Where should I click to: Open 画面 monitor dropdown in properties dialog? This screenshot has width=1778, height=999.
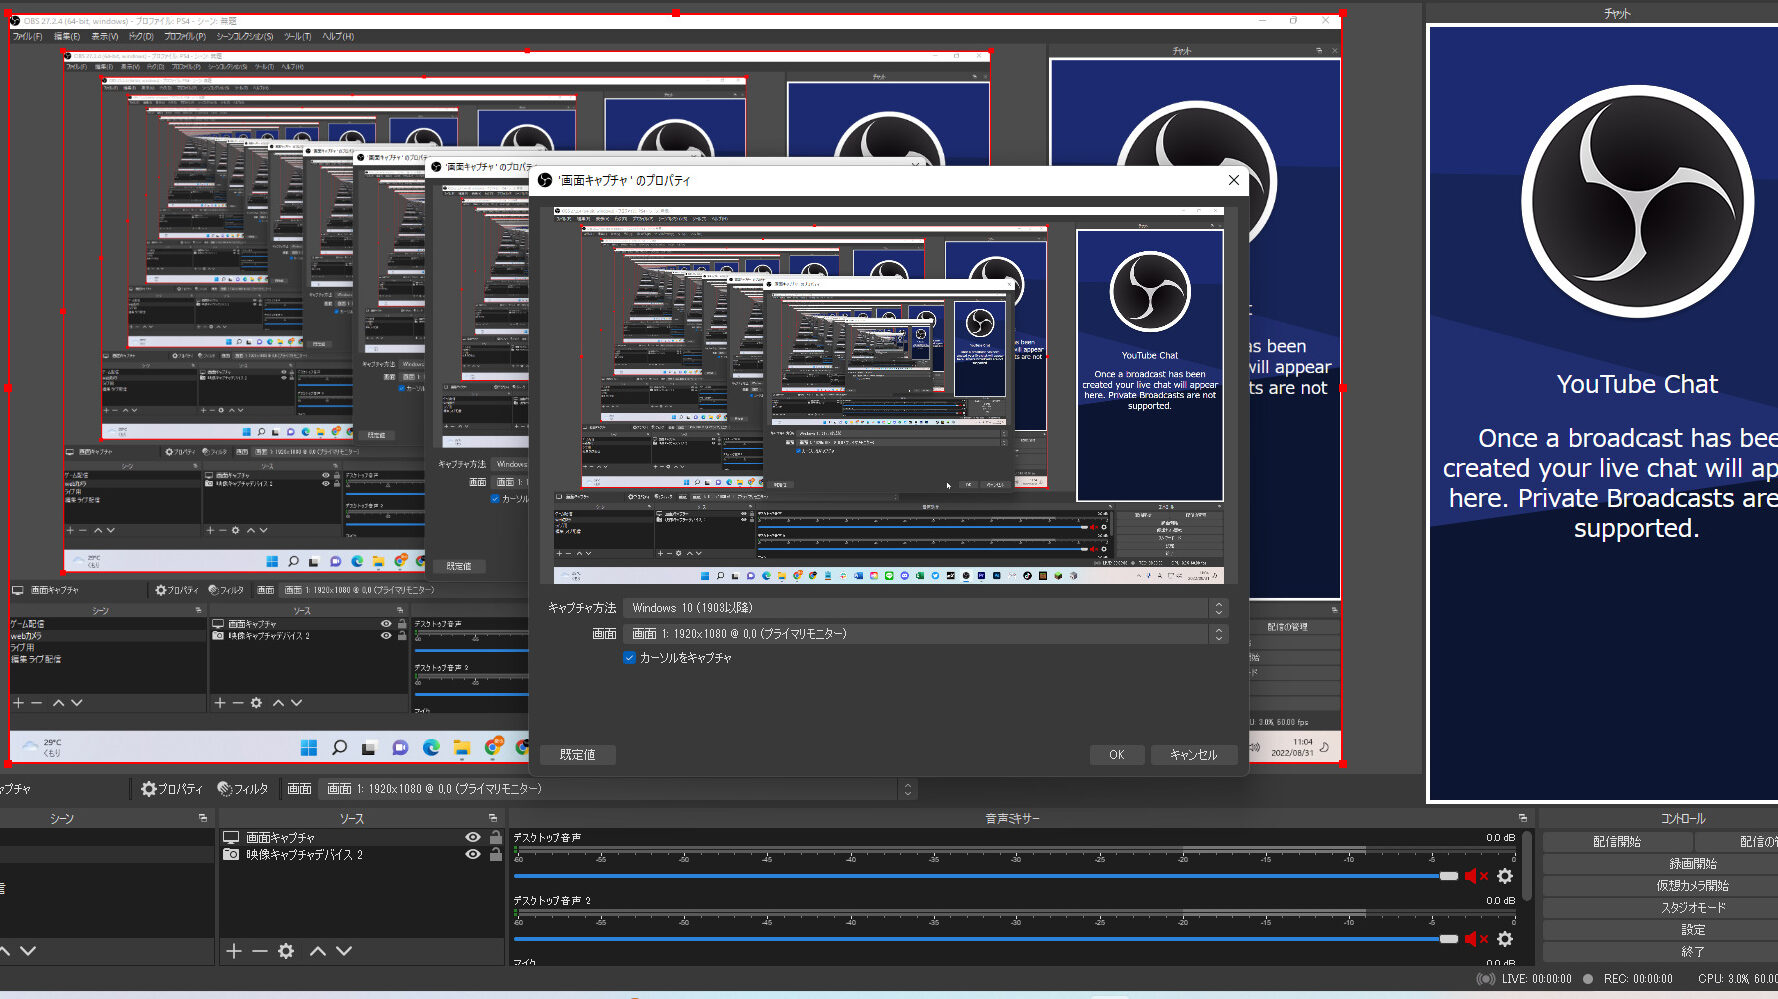click(x=924, y=634)
